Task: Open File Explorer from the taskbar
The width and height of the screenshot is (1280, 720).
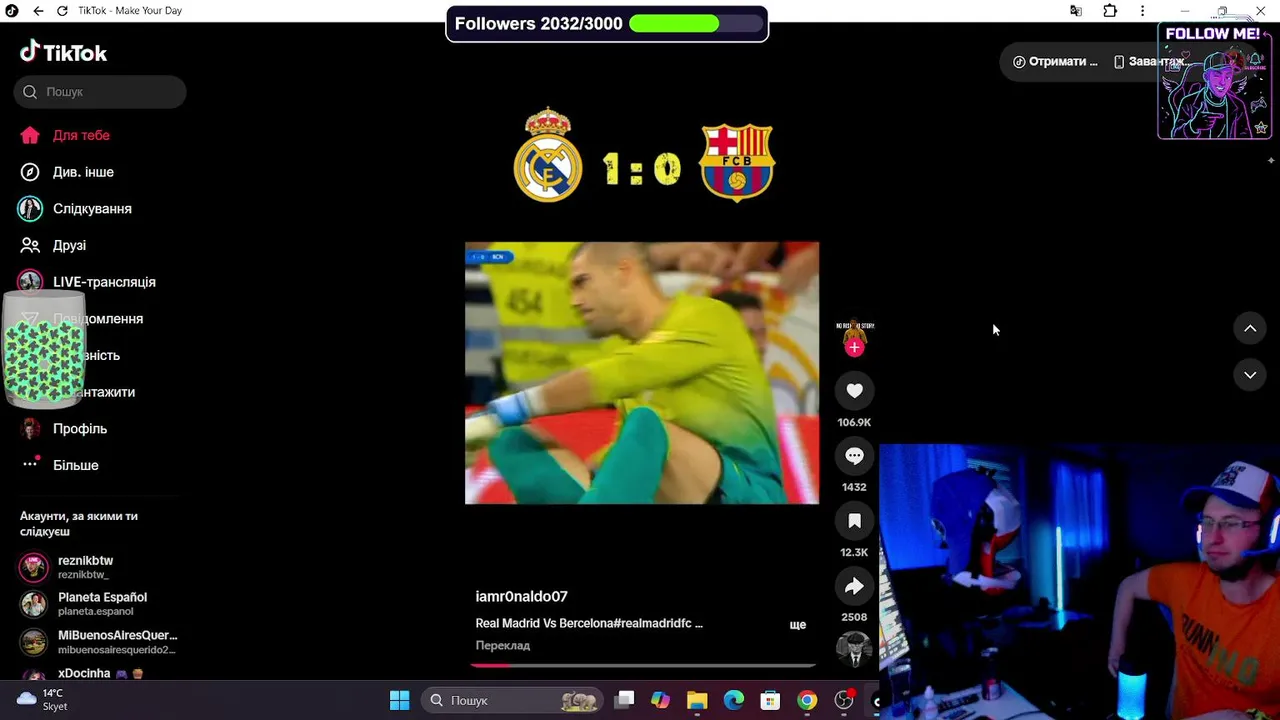Action: (697, 700)
